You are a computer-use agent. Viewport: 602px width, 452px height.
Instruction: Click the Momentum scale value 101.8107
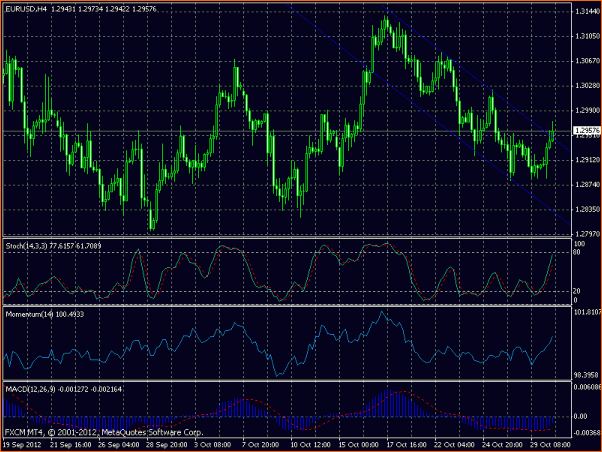point(587,312)
